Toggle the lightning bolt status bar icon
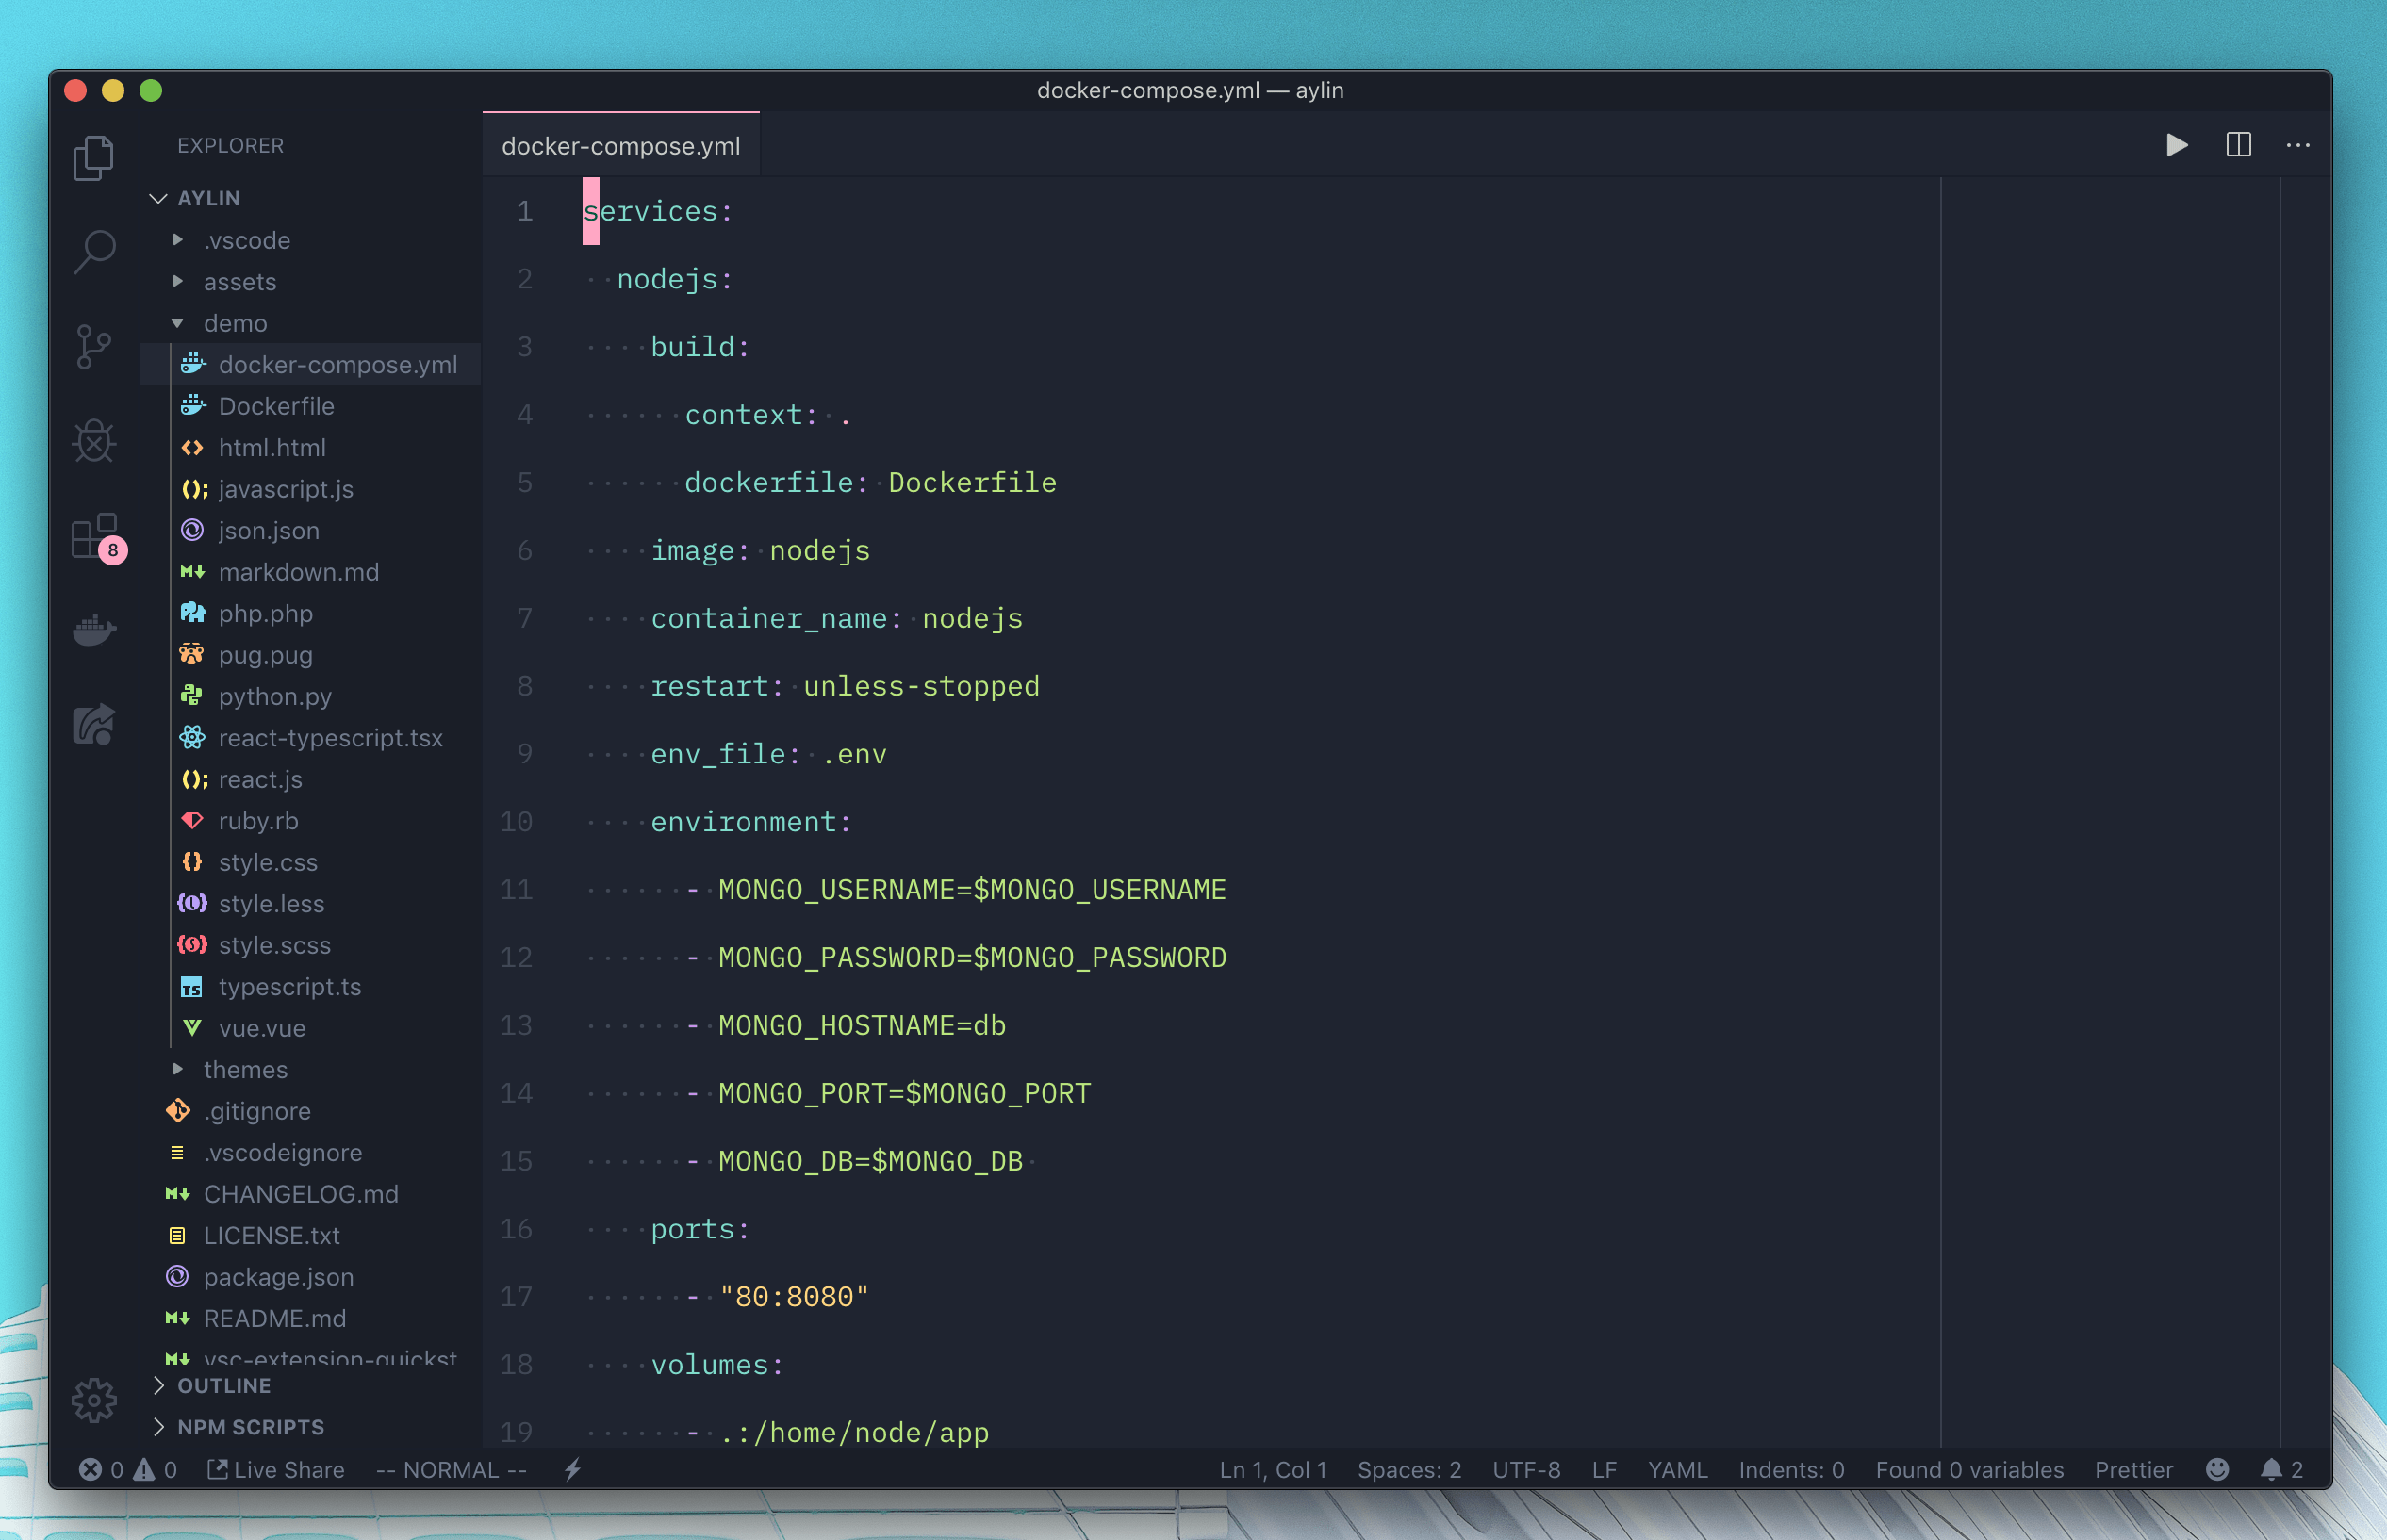This screenshot has height=1540, width=2387. pos(572,1469)
